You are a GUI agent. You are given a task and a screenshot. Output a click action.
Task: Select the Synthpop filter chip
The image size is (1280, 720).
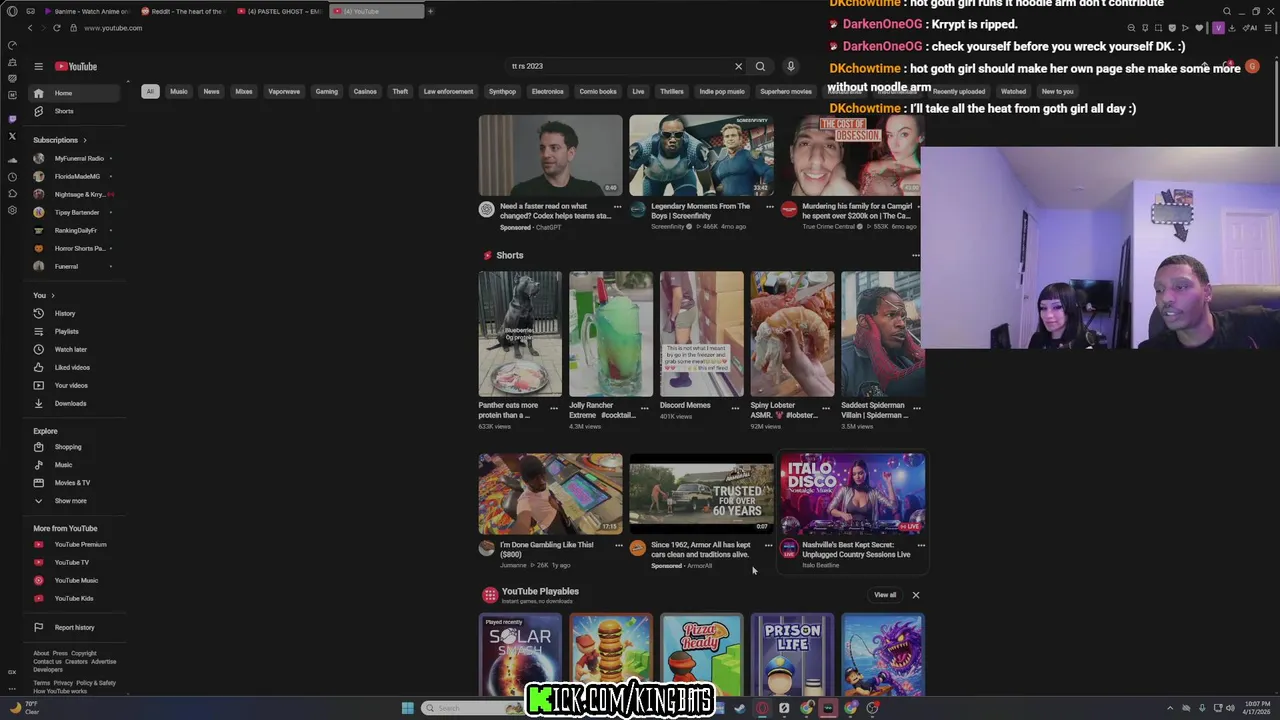tap(502, 91)
